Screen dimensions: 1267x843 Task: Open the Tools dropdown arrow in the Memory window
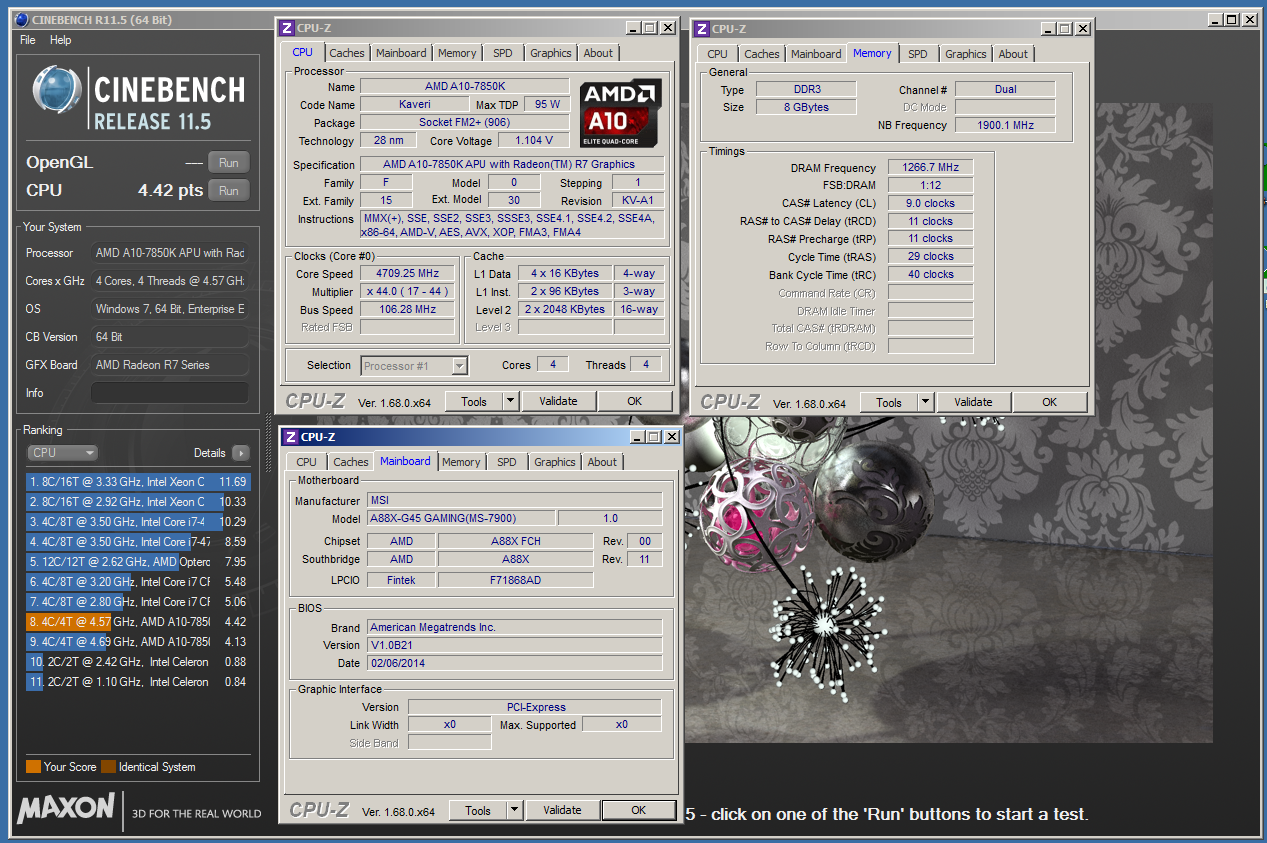coord(926,402)
